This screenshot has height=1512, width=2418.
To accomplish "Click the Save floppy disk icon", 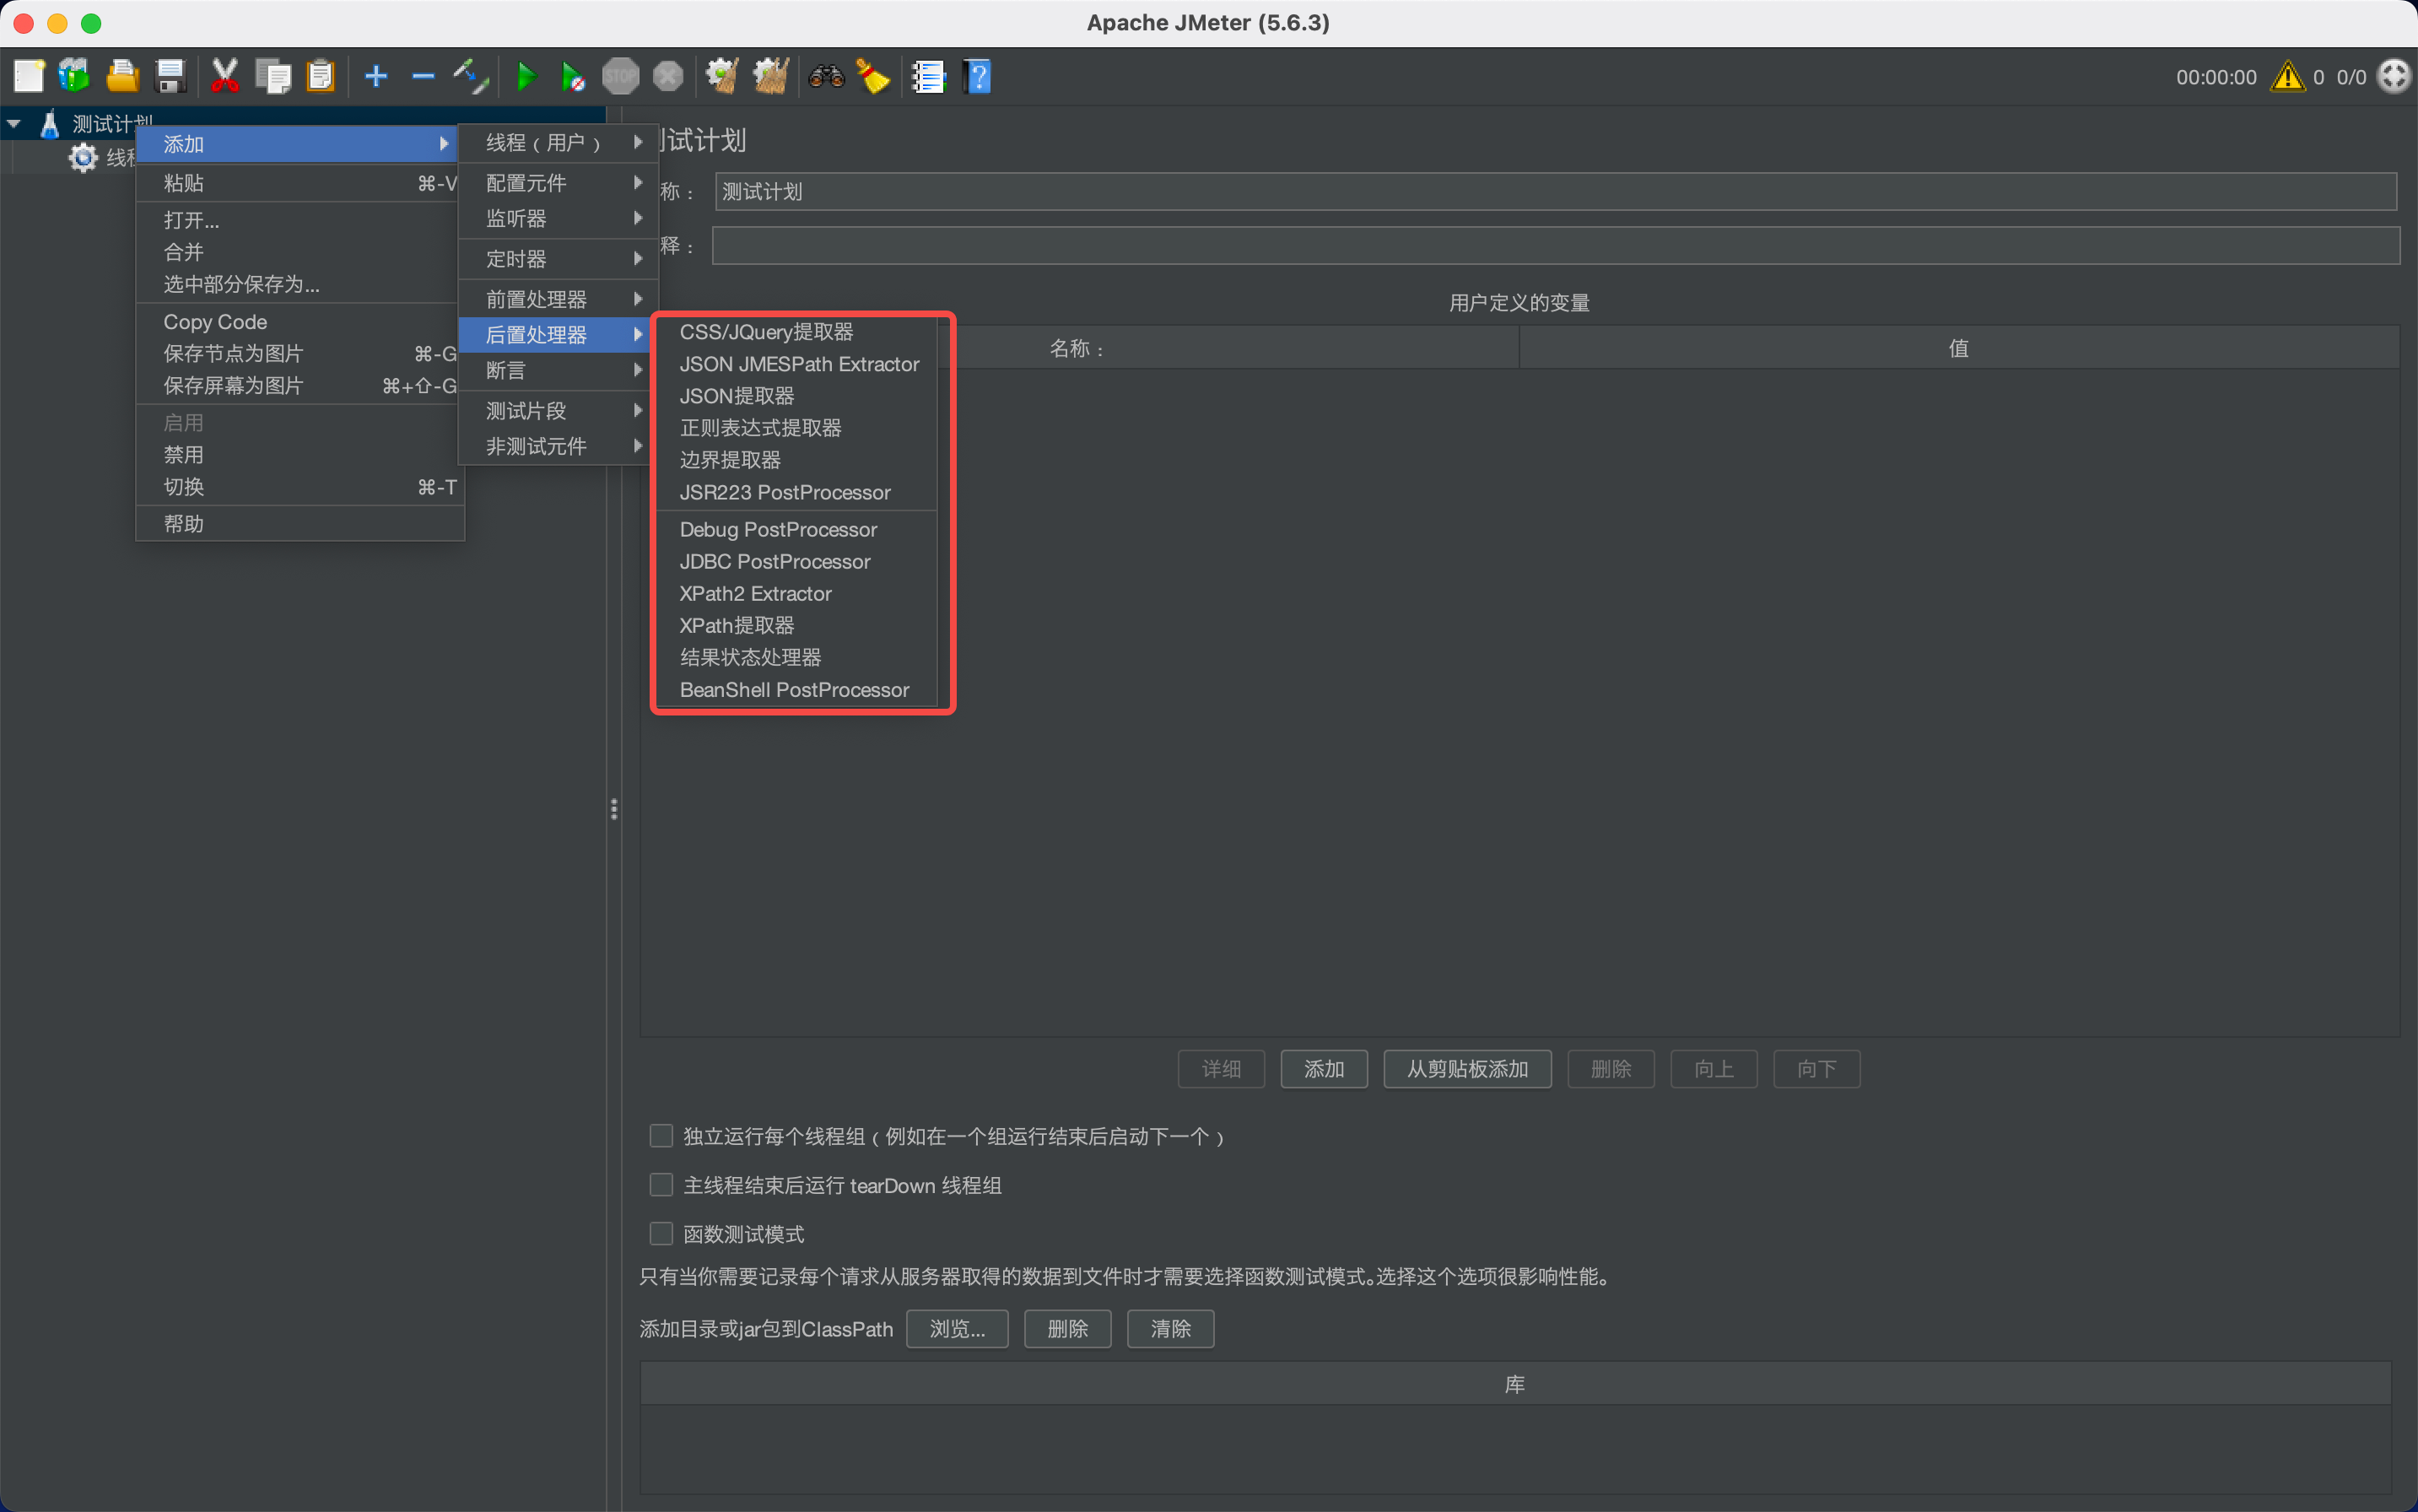I will 171,76.
